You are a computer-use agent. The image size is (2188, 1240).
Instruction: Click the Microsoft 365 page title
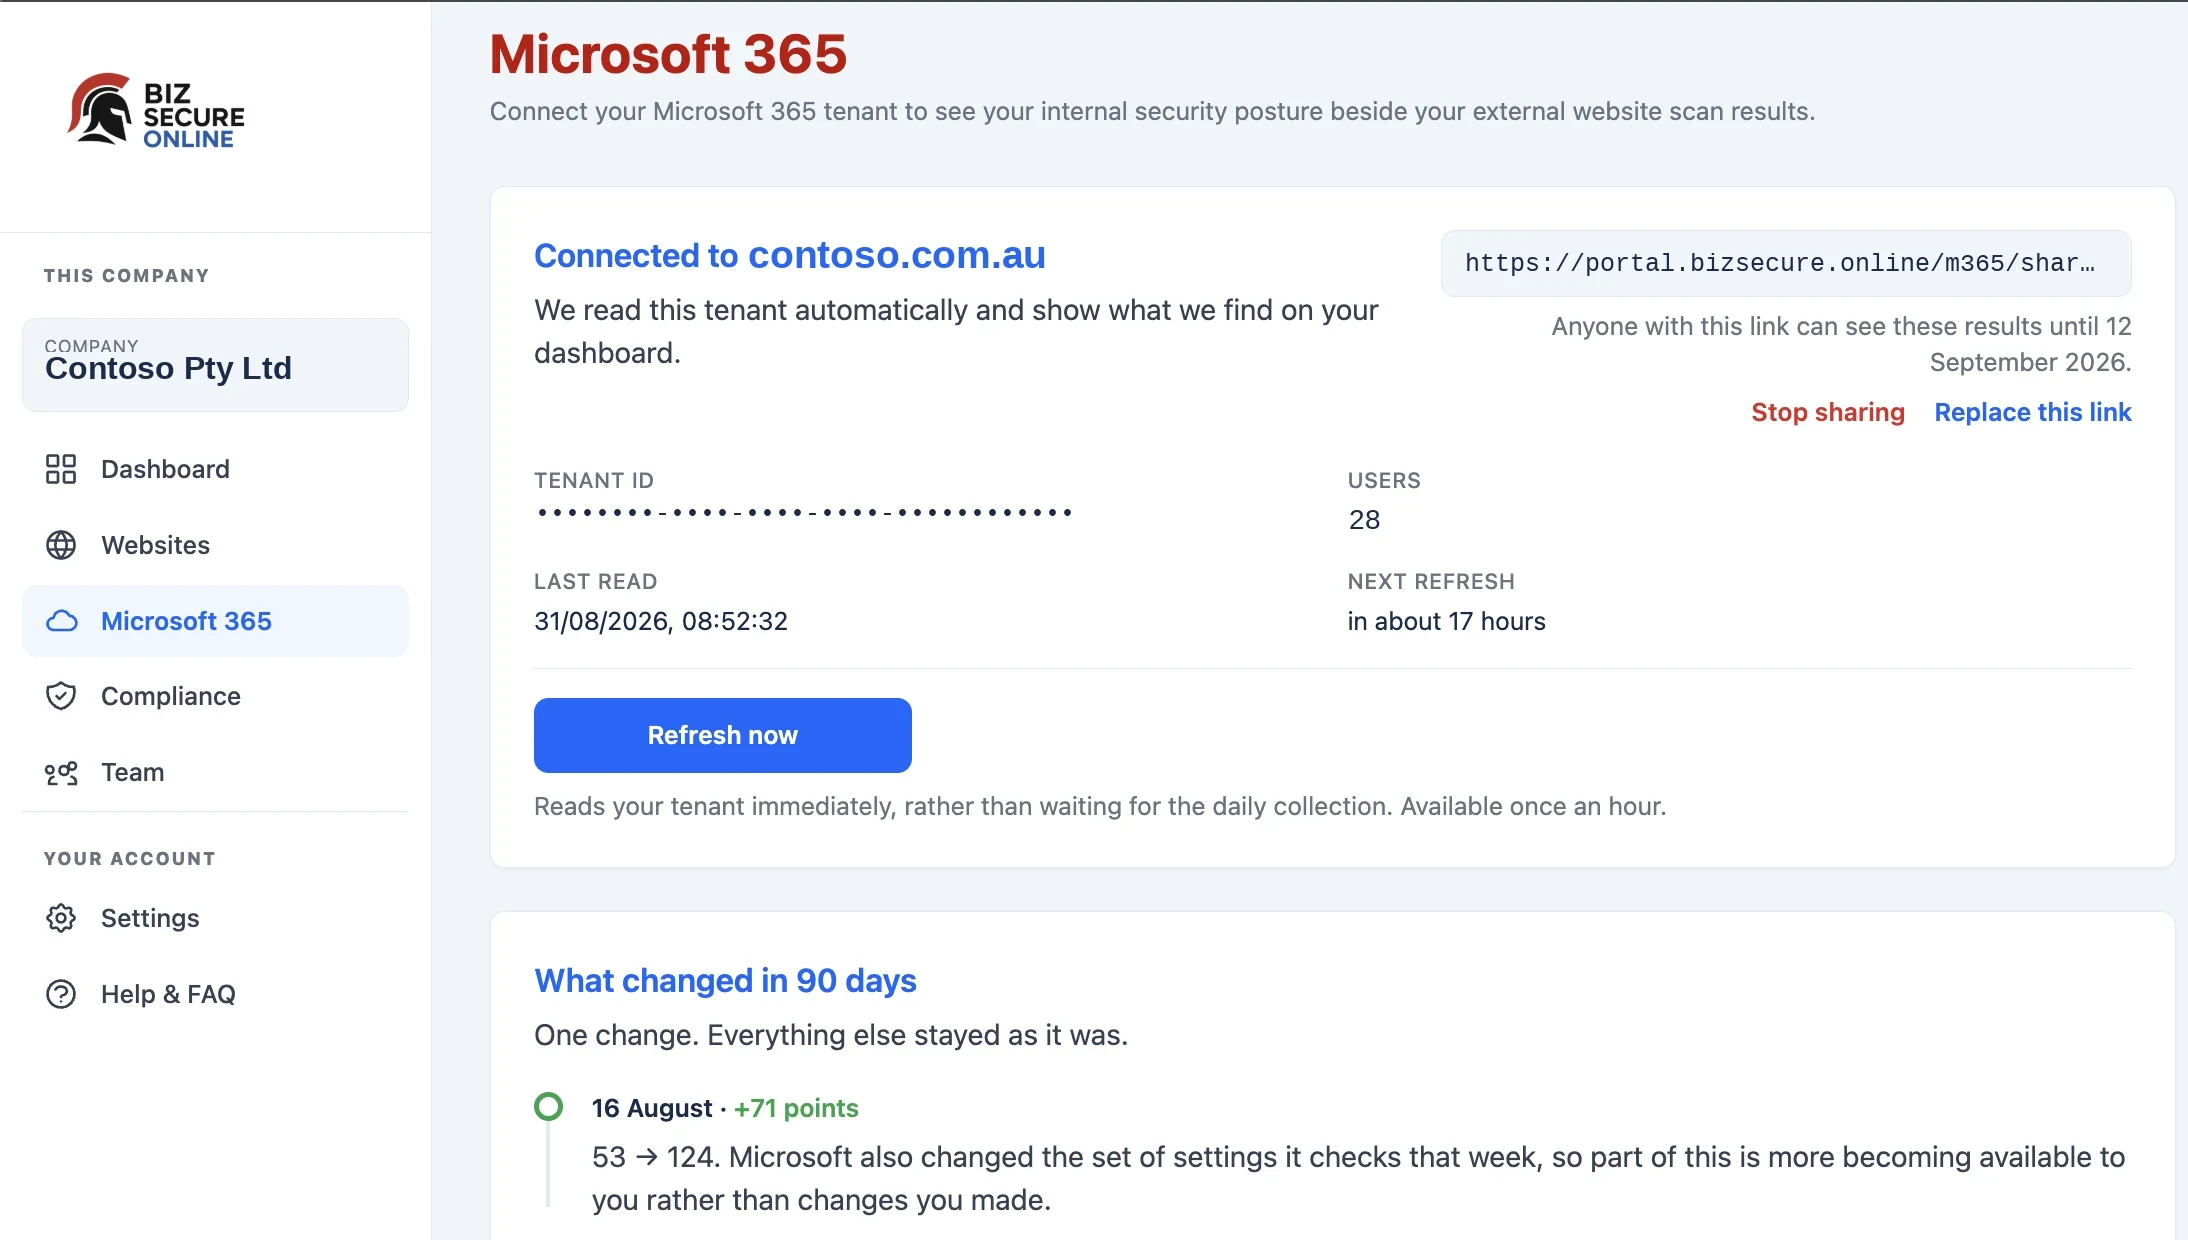coord(668,54)
